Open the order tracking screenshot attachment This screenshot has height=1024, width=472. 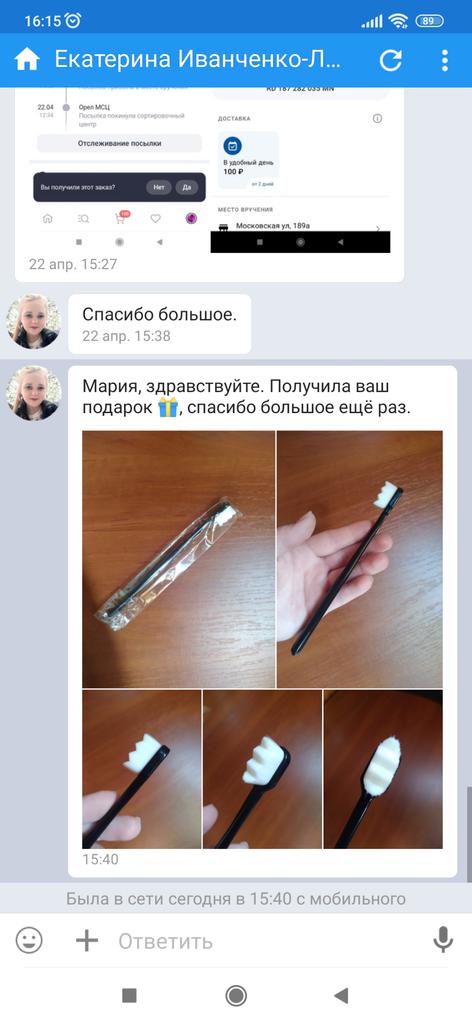pyautogui.click(x=210, y=170)
